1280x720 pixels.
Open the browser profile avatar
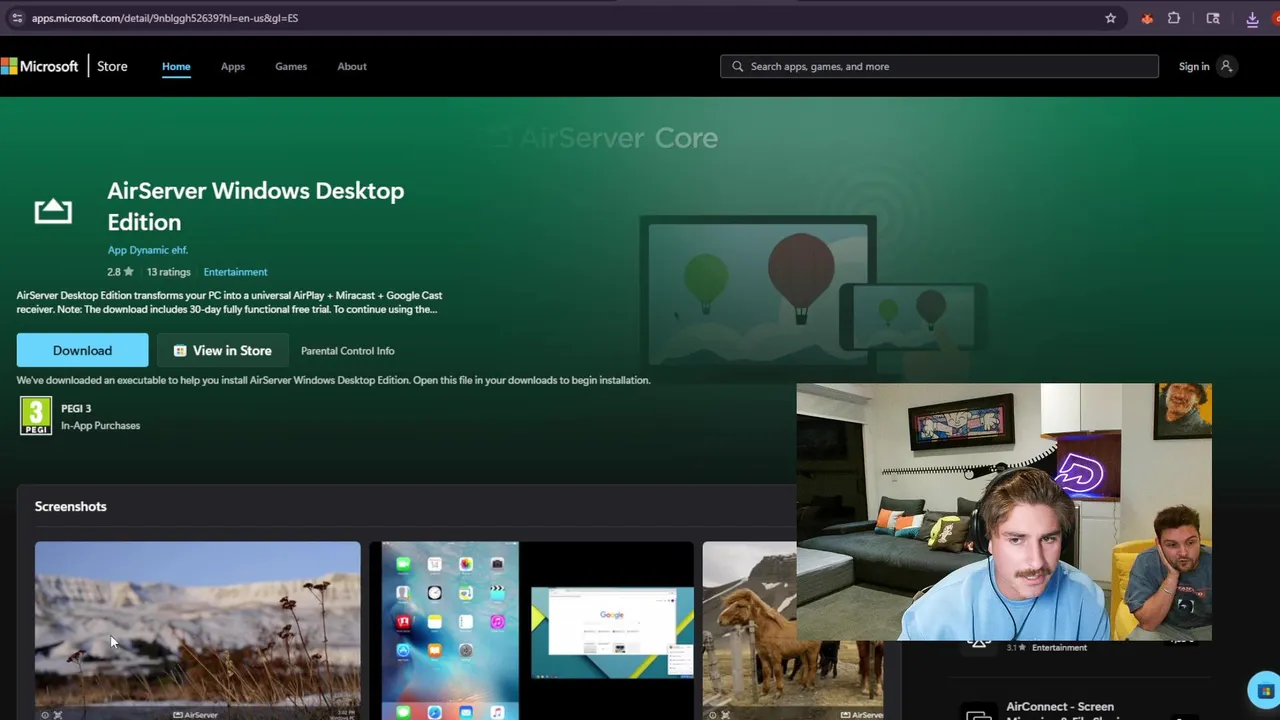1276,18
